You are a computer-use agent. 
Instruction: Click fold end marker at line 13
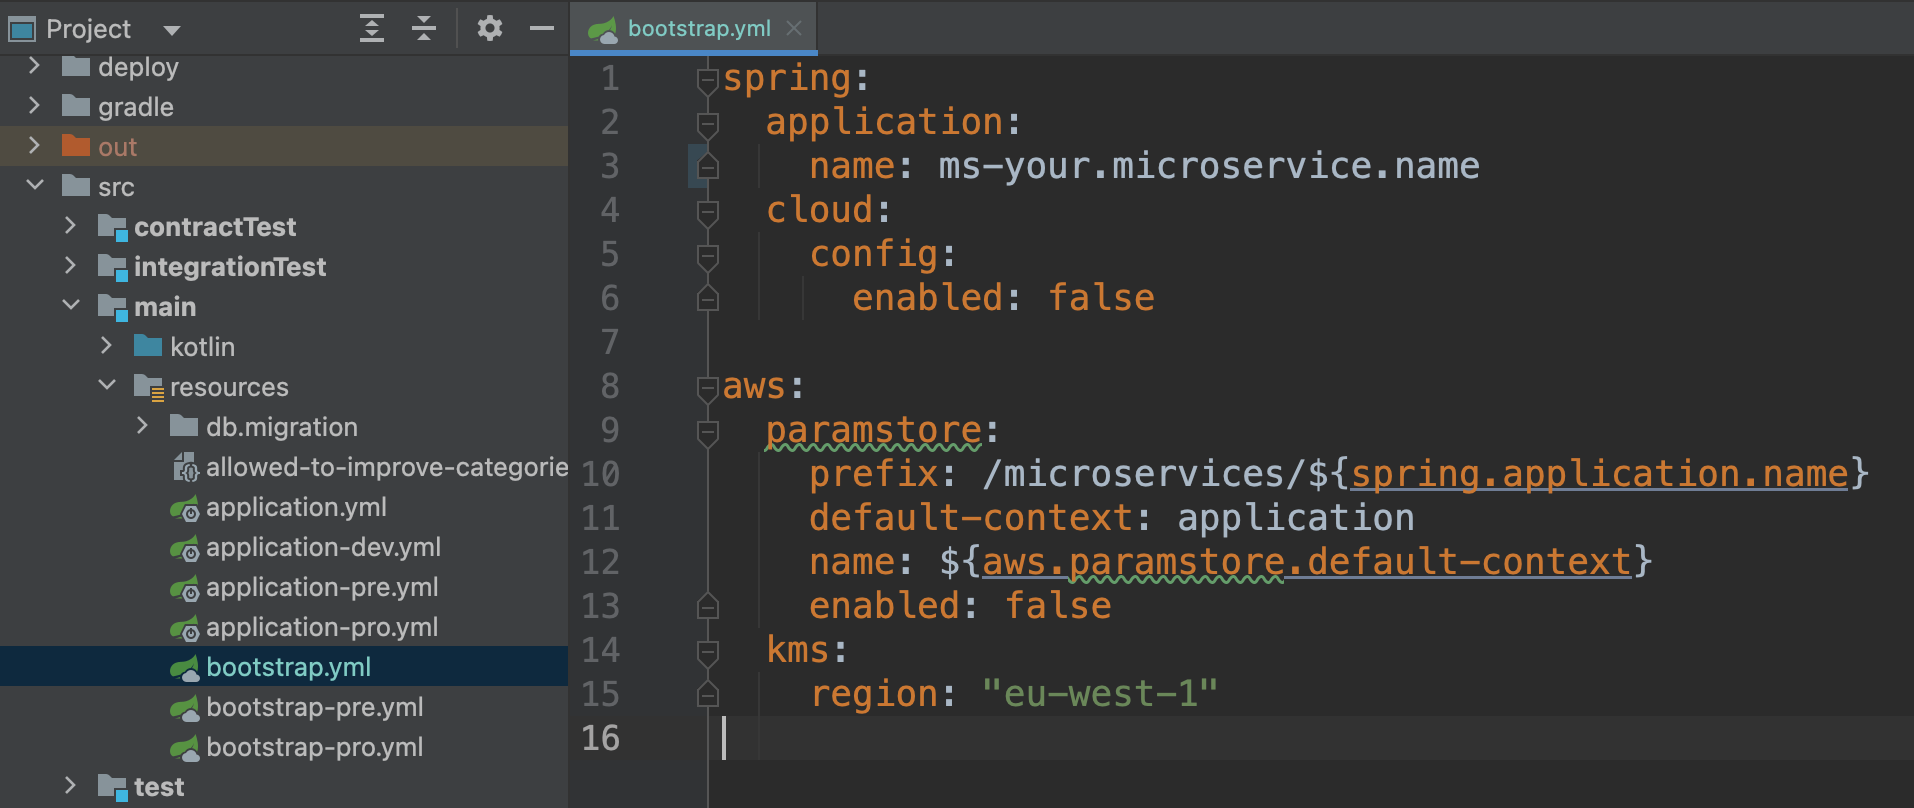tap(708, 606)
